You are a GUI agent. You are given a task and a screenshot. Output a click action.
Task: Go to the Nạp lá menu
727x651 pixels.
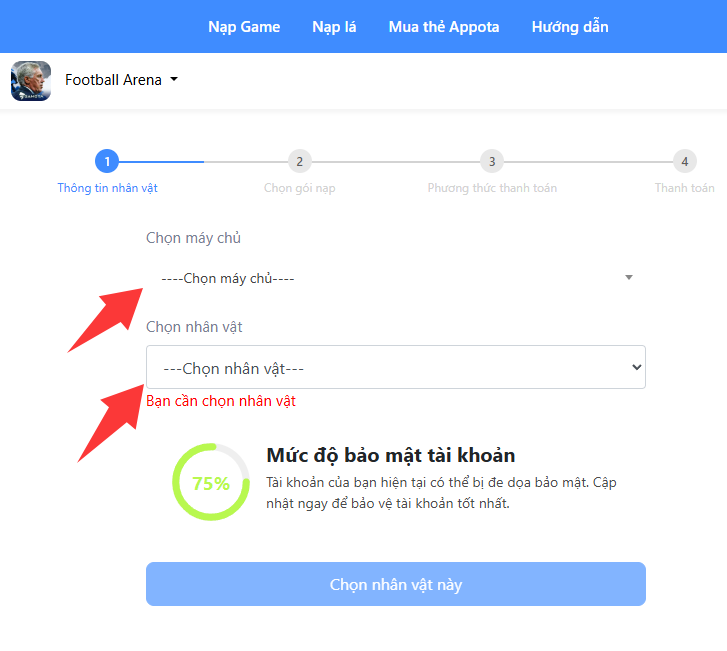click(334, 27)
